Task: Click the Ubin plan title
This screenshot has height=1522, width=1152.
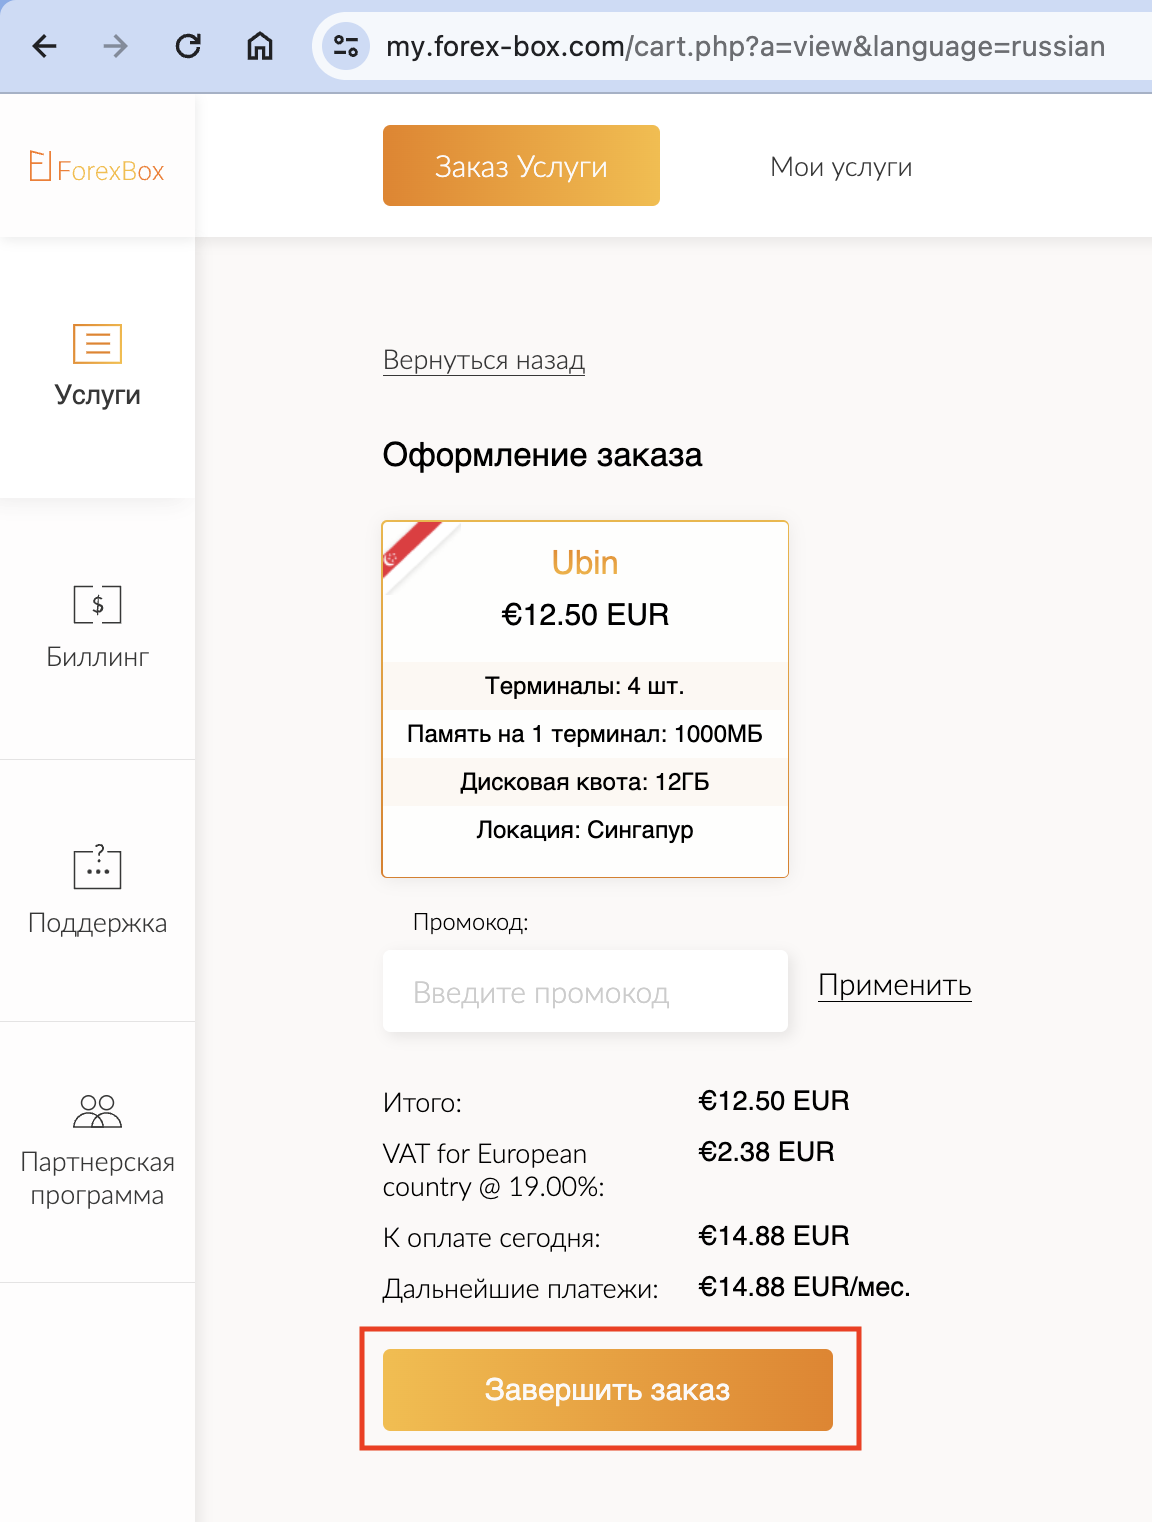Action: point(585,563)
